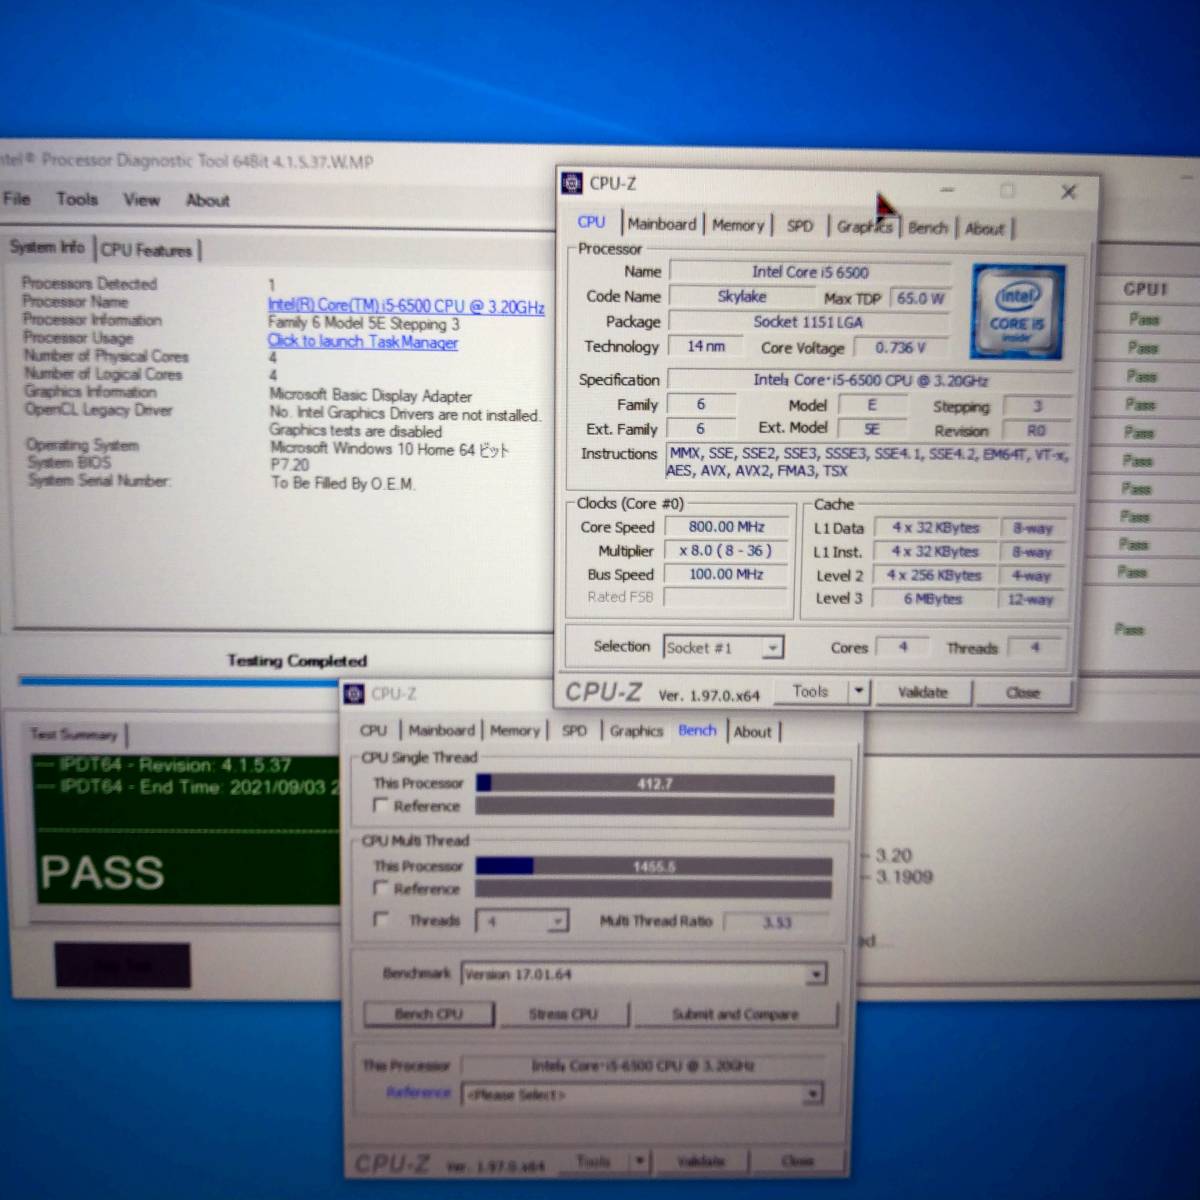This screenshot has width=1200, height=1200.
Task: Click the CPU-Z icon in the Bench window title bar
Action: click(354, 693)
